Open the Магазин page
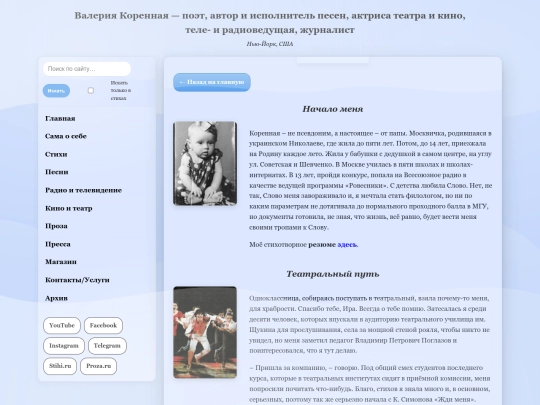The width and height of the screenshot is (540, 405). click(61, 262)
